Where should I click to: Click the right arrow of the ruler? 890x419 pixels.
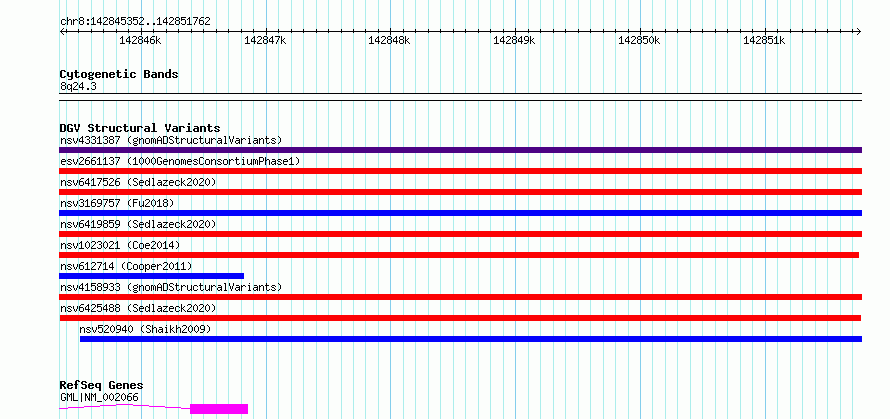(x=859, y=31)
